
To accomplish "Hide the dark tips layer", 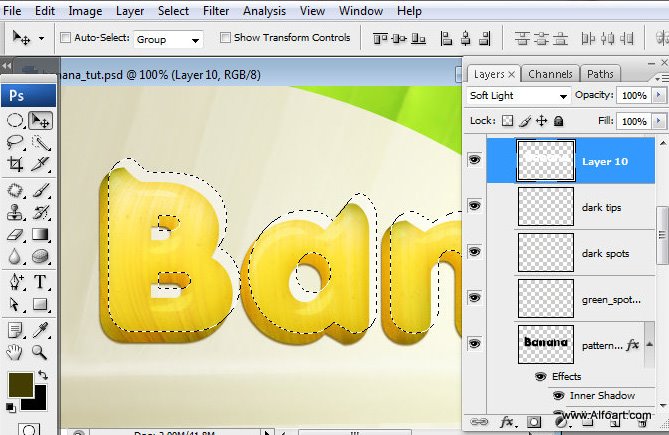I will [474, 206].
